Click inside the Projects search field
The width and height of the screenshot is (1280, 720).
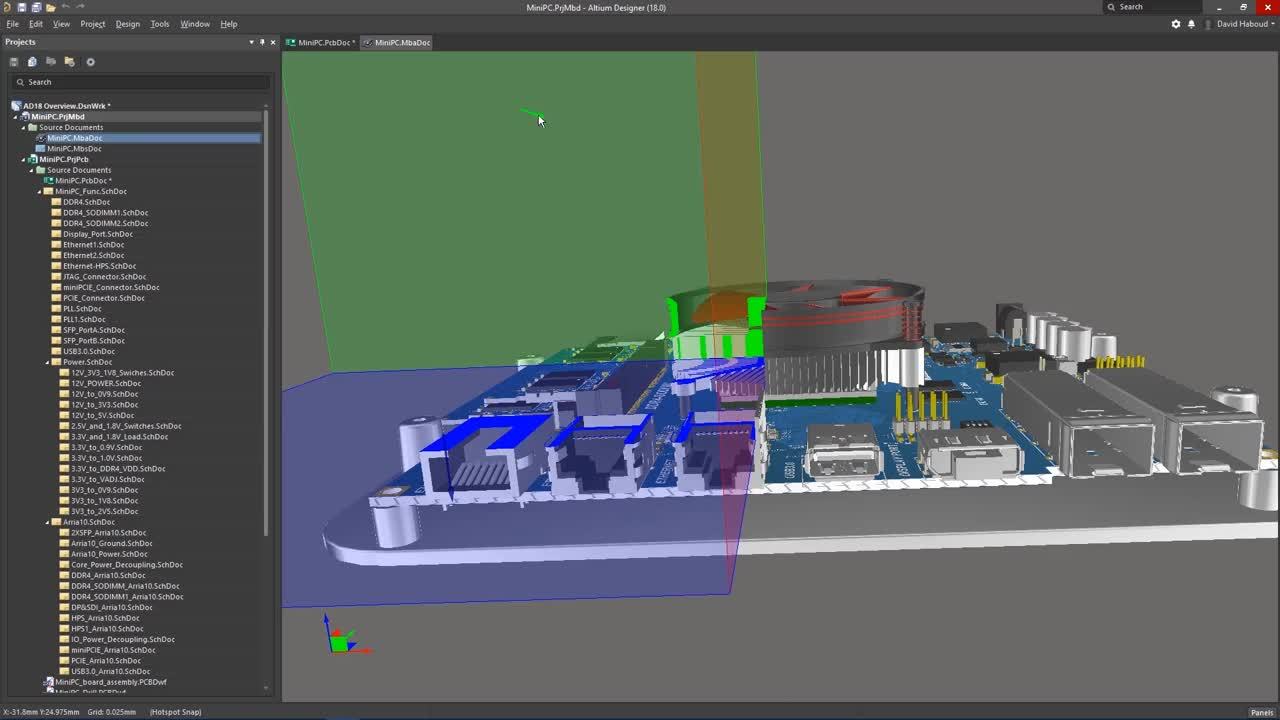coord(140,82)
